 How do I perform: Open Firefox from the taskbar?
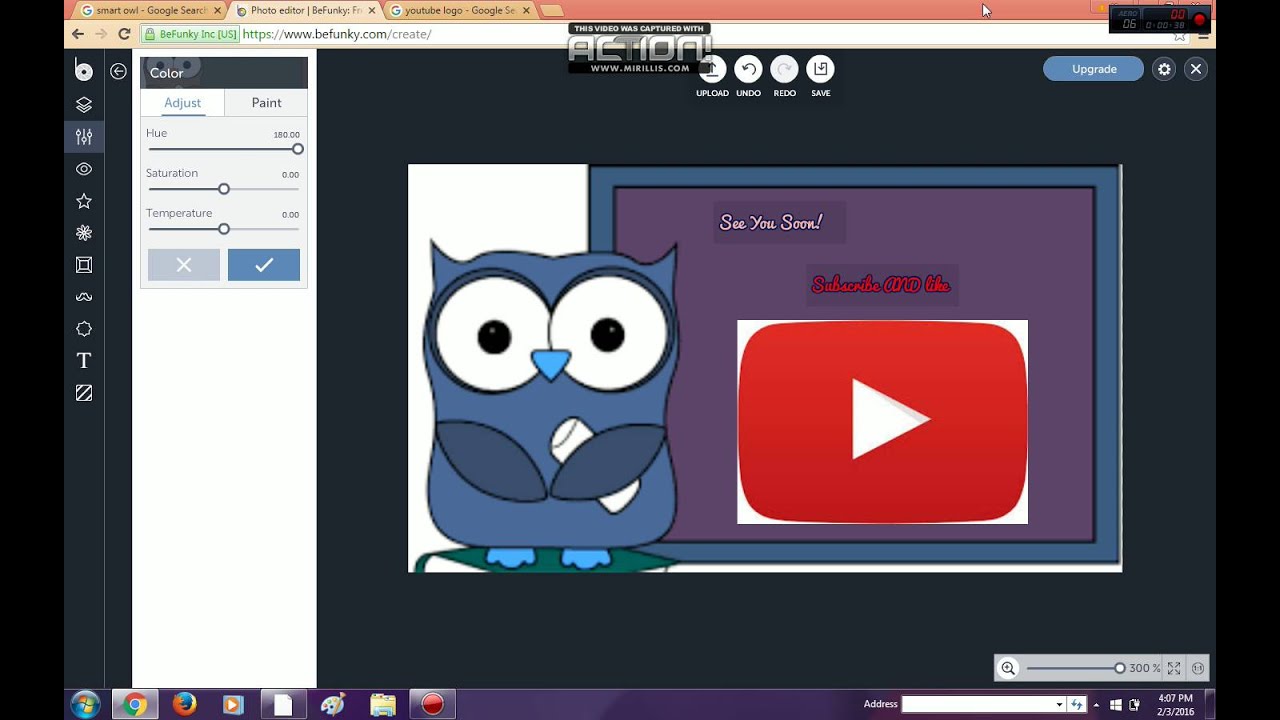(x=184, y=705)
